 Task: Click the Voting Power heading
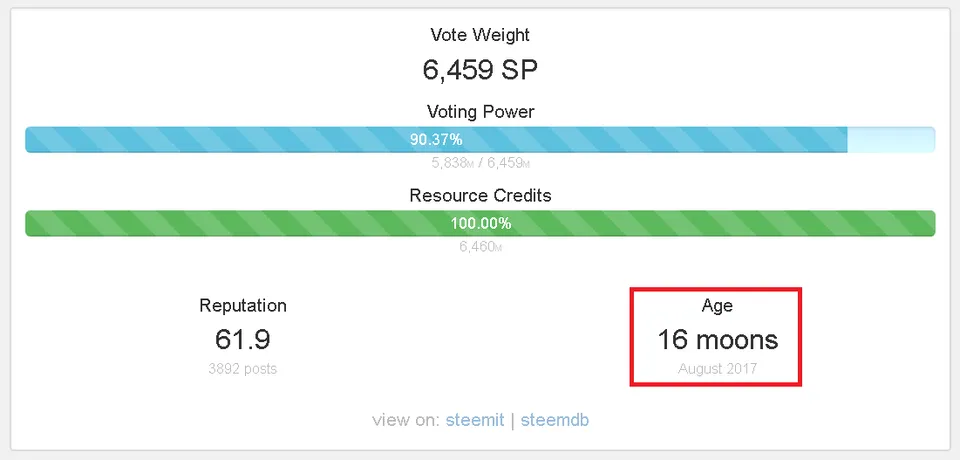(480, 112)
